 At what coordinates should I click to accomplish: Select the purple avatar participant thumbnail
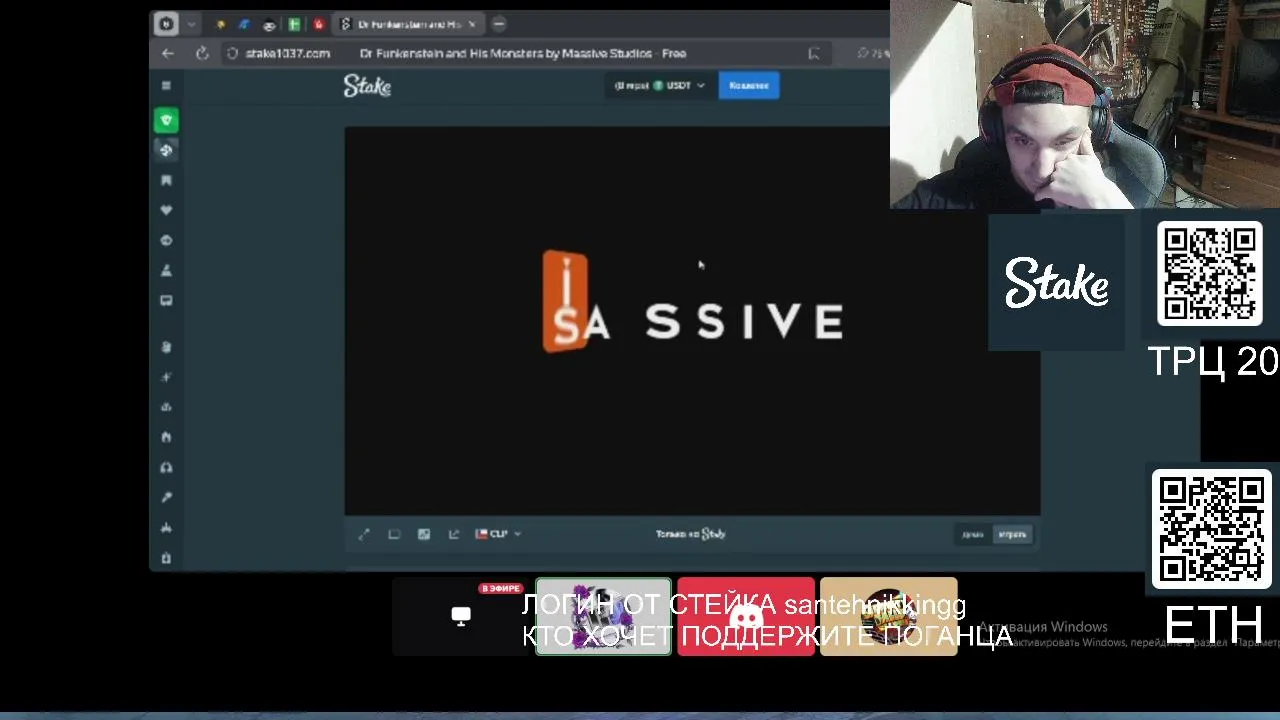(603, 616)
